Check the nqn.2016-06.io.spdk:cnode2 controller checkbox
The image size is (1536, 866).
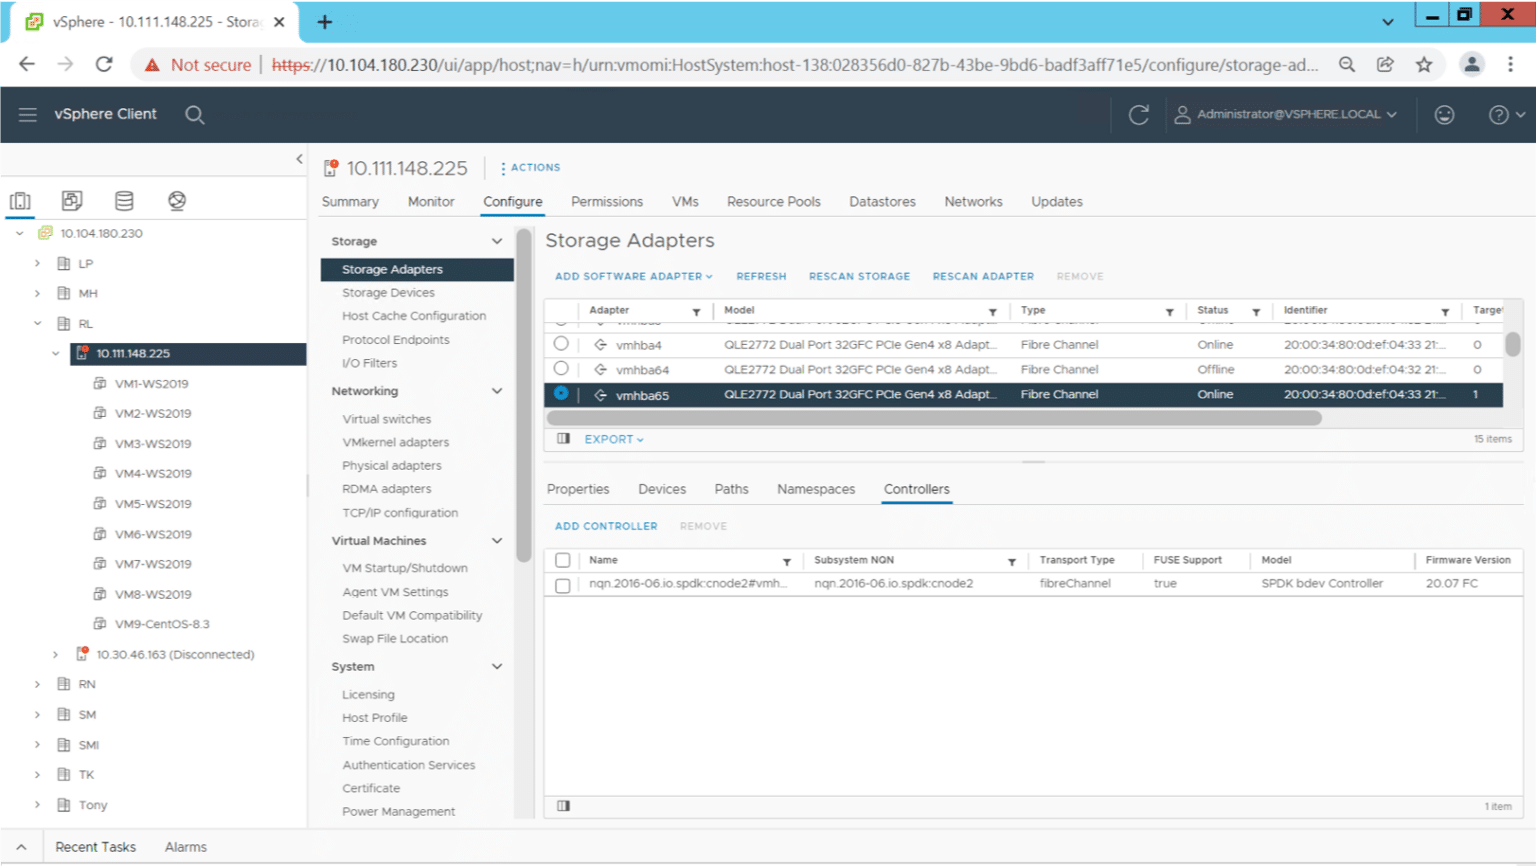(x=563, y=586)
